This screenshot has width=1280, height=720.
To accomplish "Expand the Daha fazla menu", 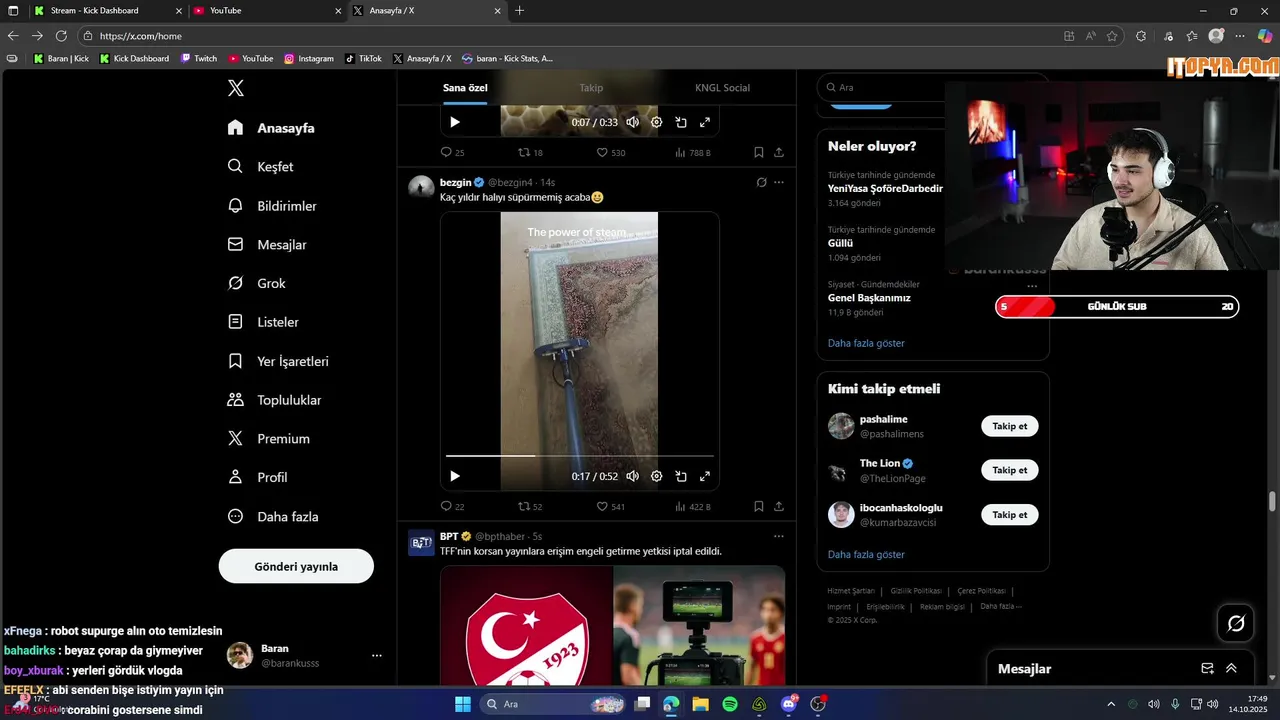I will (273, 517).
